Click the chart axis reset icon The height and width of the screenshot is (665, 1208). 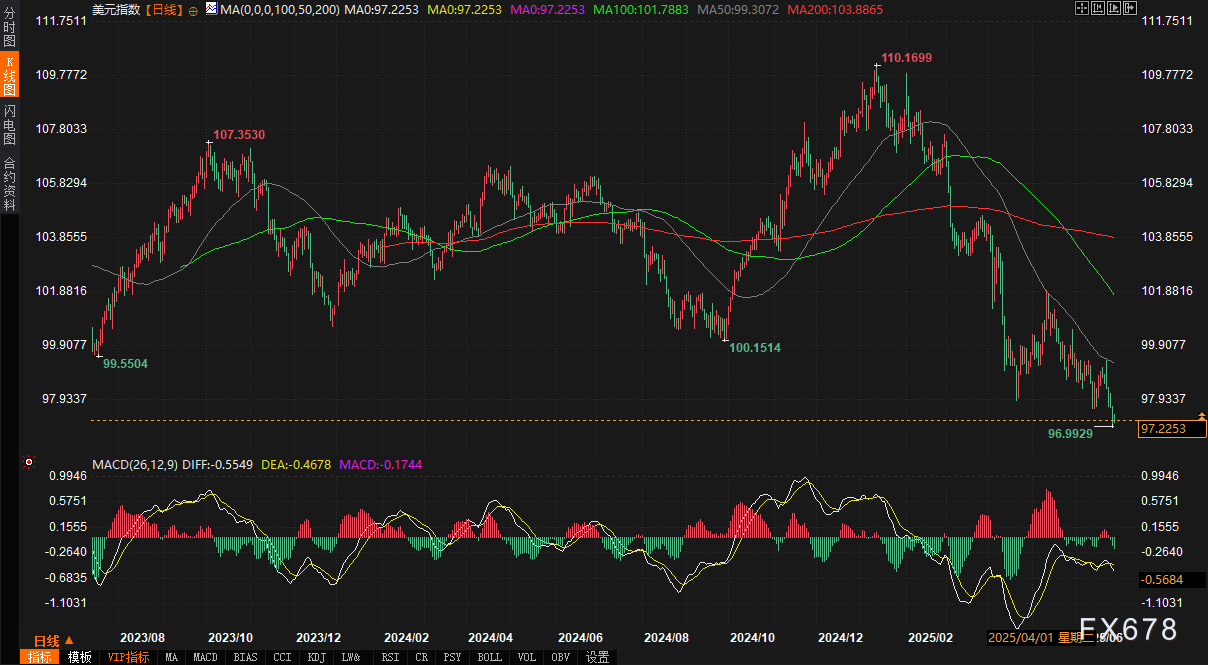coord(1097,8)
